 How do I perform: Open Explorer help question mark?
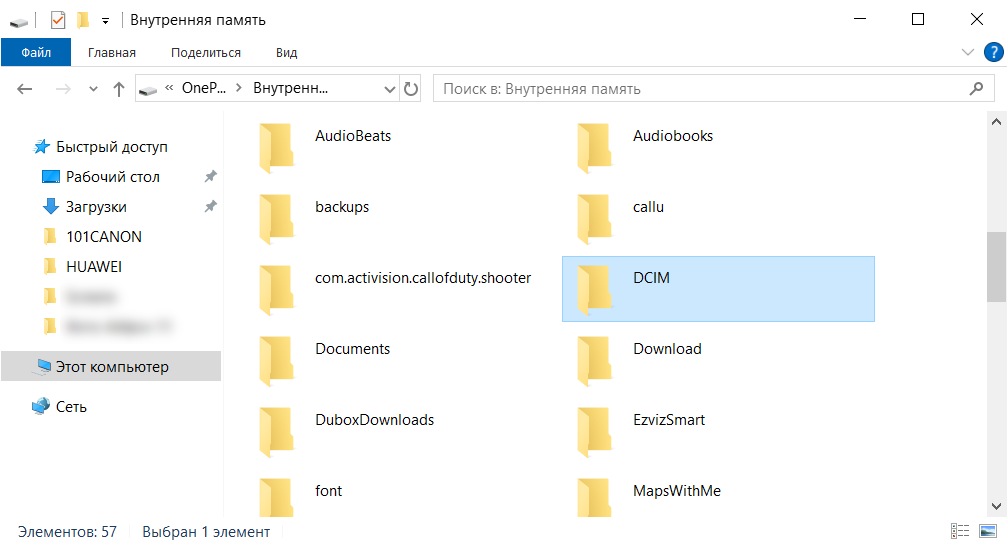(x=994, y=52)
